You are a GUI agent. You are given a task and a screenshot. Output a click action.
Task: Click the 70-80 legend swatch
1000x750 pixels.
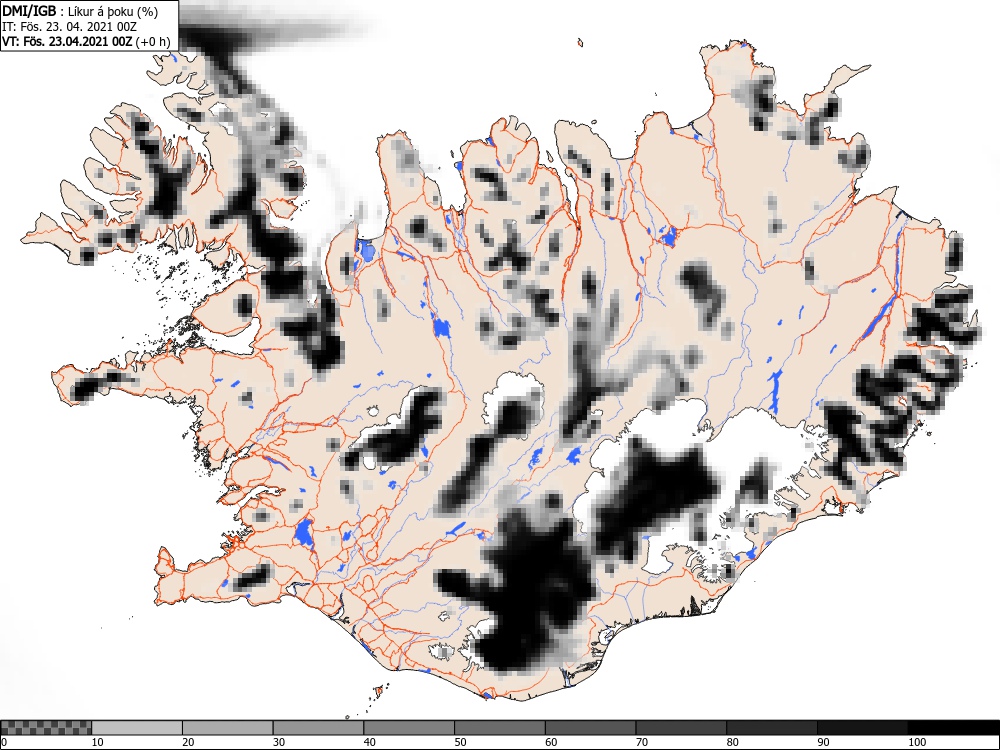coord(680,728)
